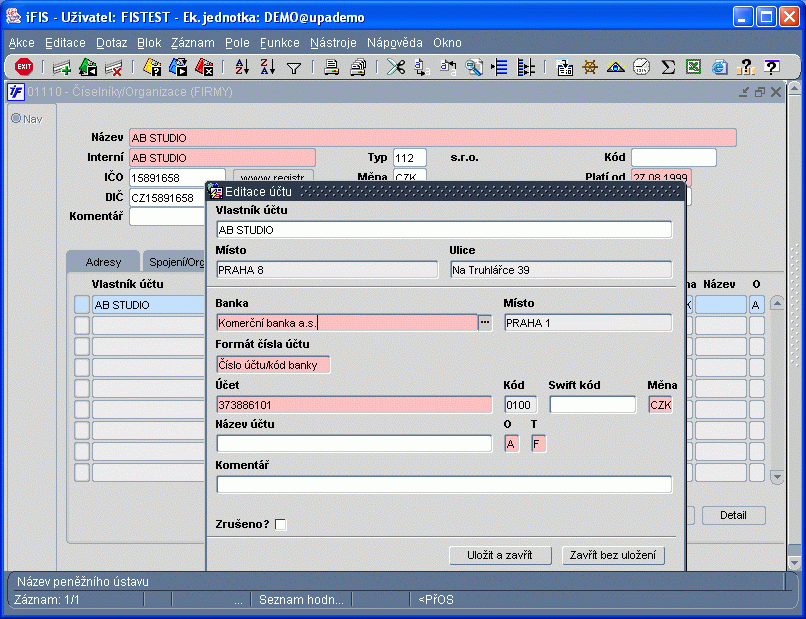Image resolution: width=806 pixels, height=619 pixels.
Task: Click the filter funnel icon
Action: pyautogui.click(x=294, y=67)
